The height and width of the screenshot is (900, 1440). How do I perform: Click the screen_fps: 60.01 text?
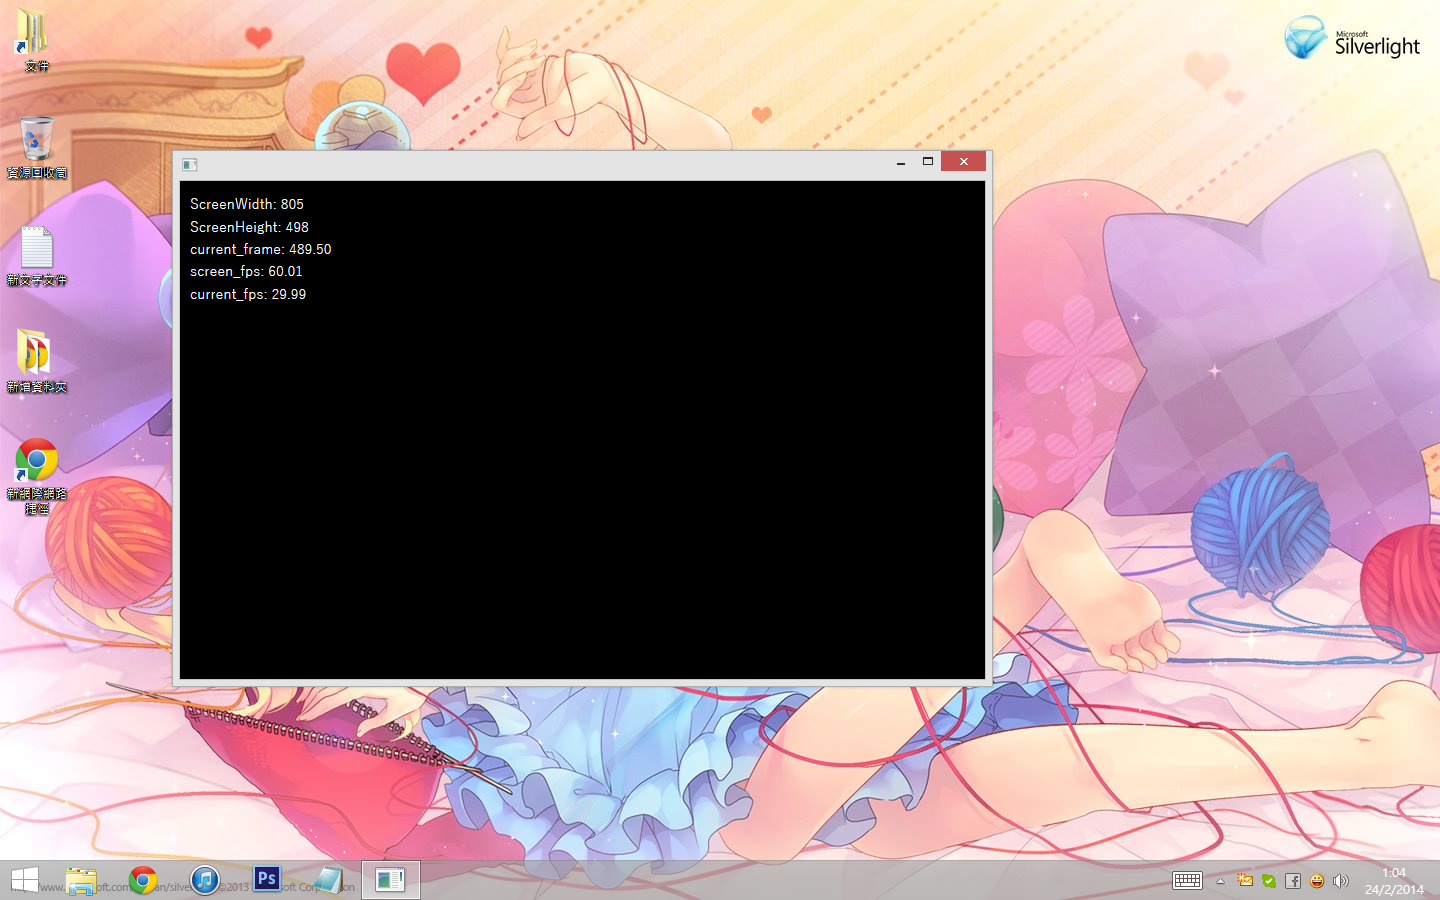pyautogui.click(x=246, y=271)
